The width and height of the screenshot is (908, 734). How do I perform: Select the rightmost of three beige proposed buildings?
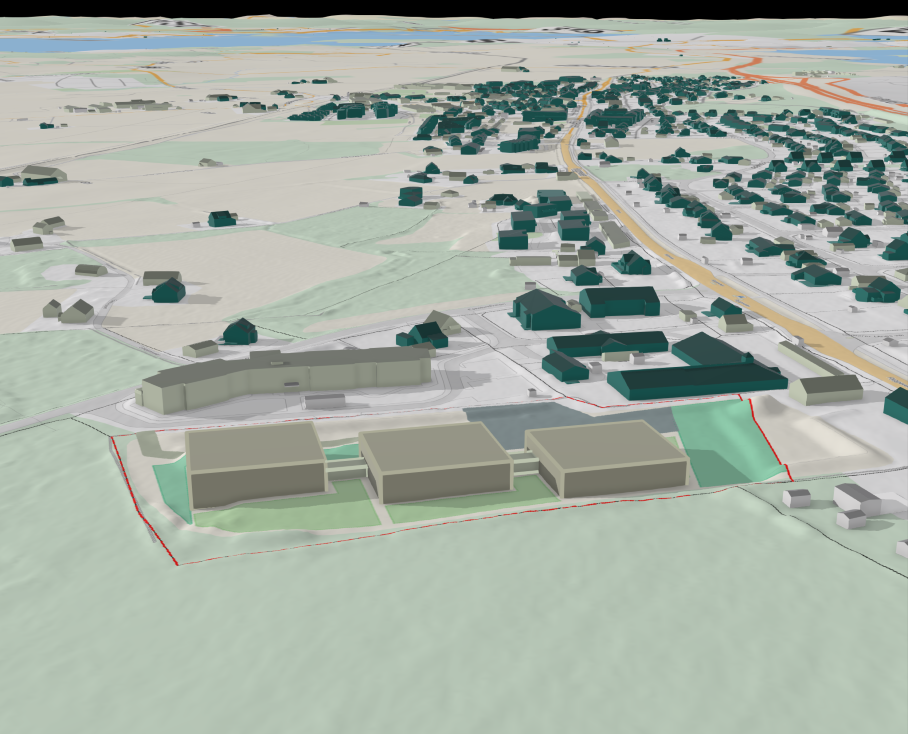click(x=607, y=458)
